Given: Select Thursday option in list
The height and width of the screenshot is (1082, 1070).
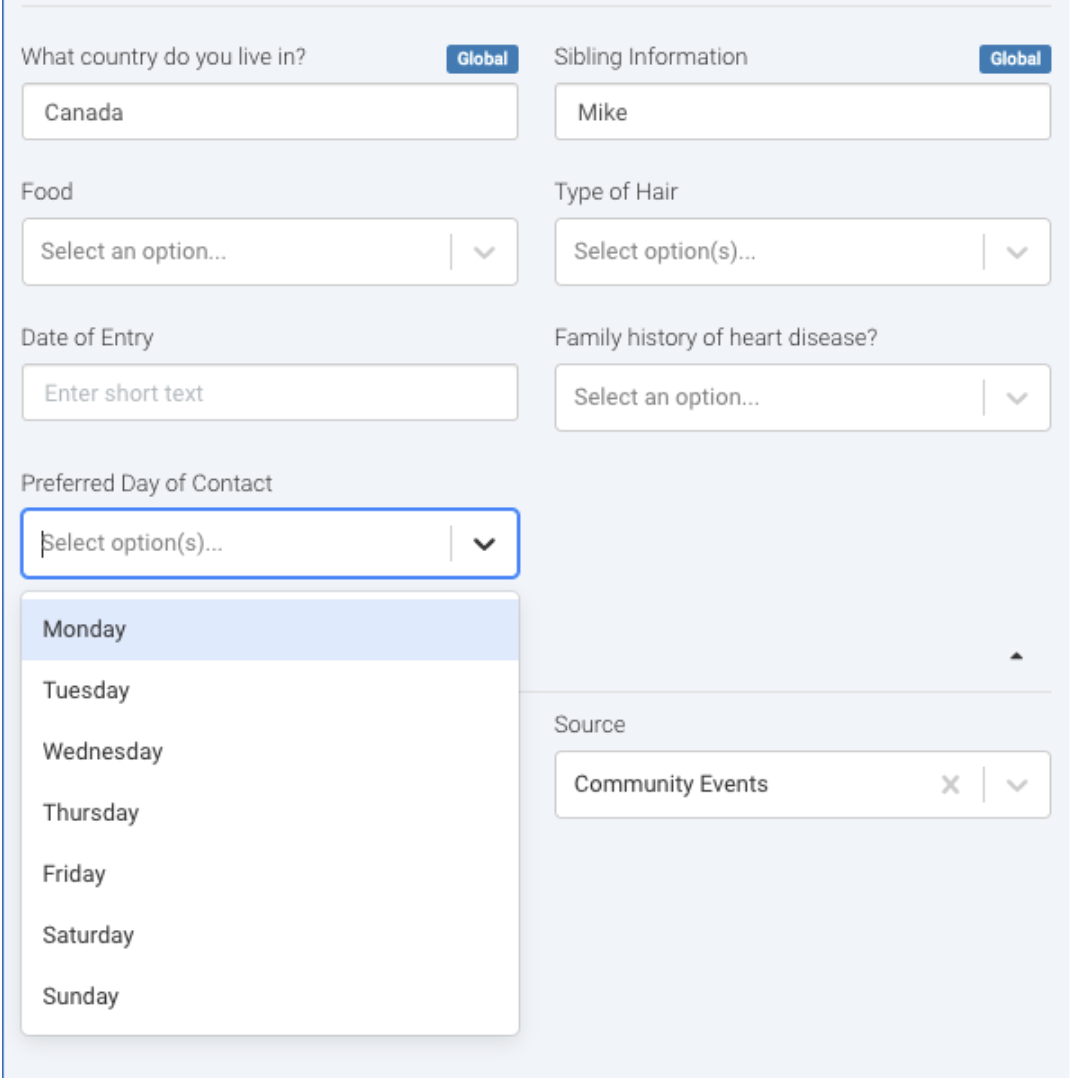Looking at the screenshot, I should (90, 812).
